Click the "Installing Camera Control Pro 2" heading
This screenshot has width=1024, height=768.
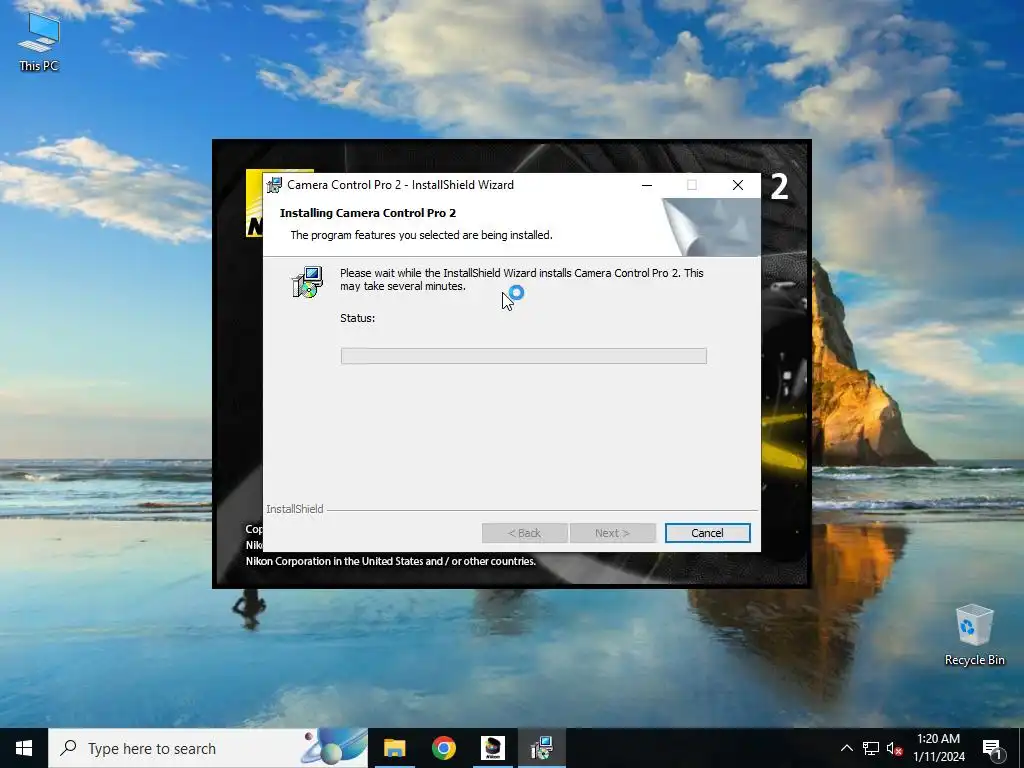coord(368,213)
